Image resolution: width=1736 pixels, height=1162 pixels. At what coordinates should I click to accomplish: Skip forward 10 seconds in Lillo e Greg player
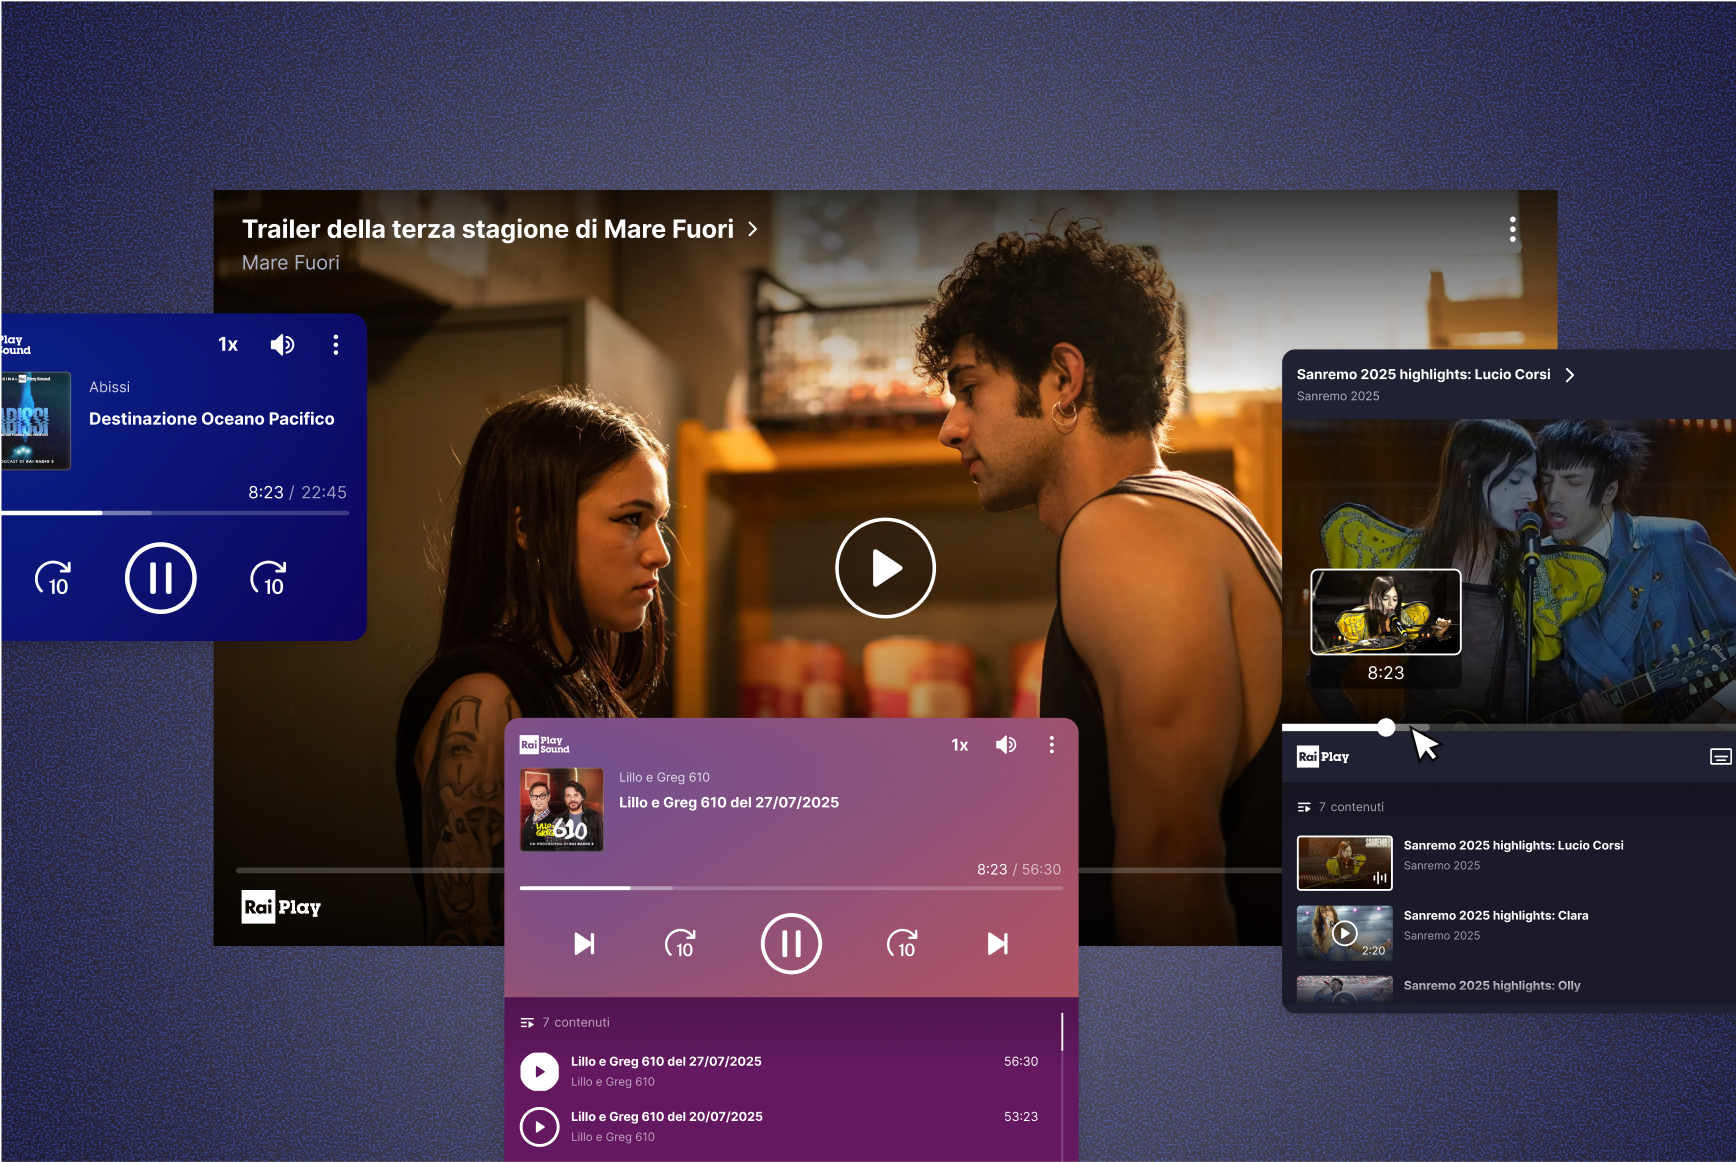click(x=902, y=944)
